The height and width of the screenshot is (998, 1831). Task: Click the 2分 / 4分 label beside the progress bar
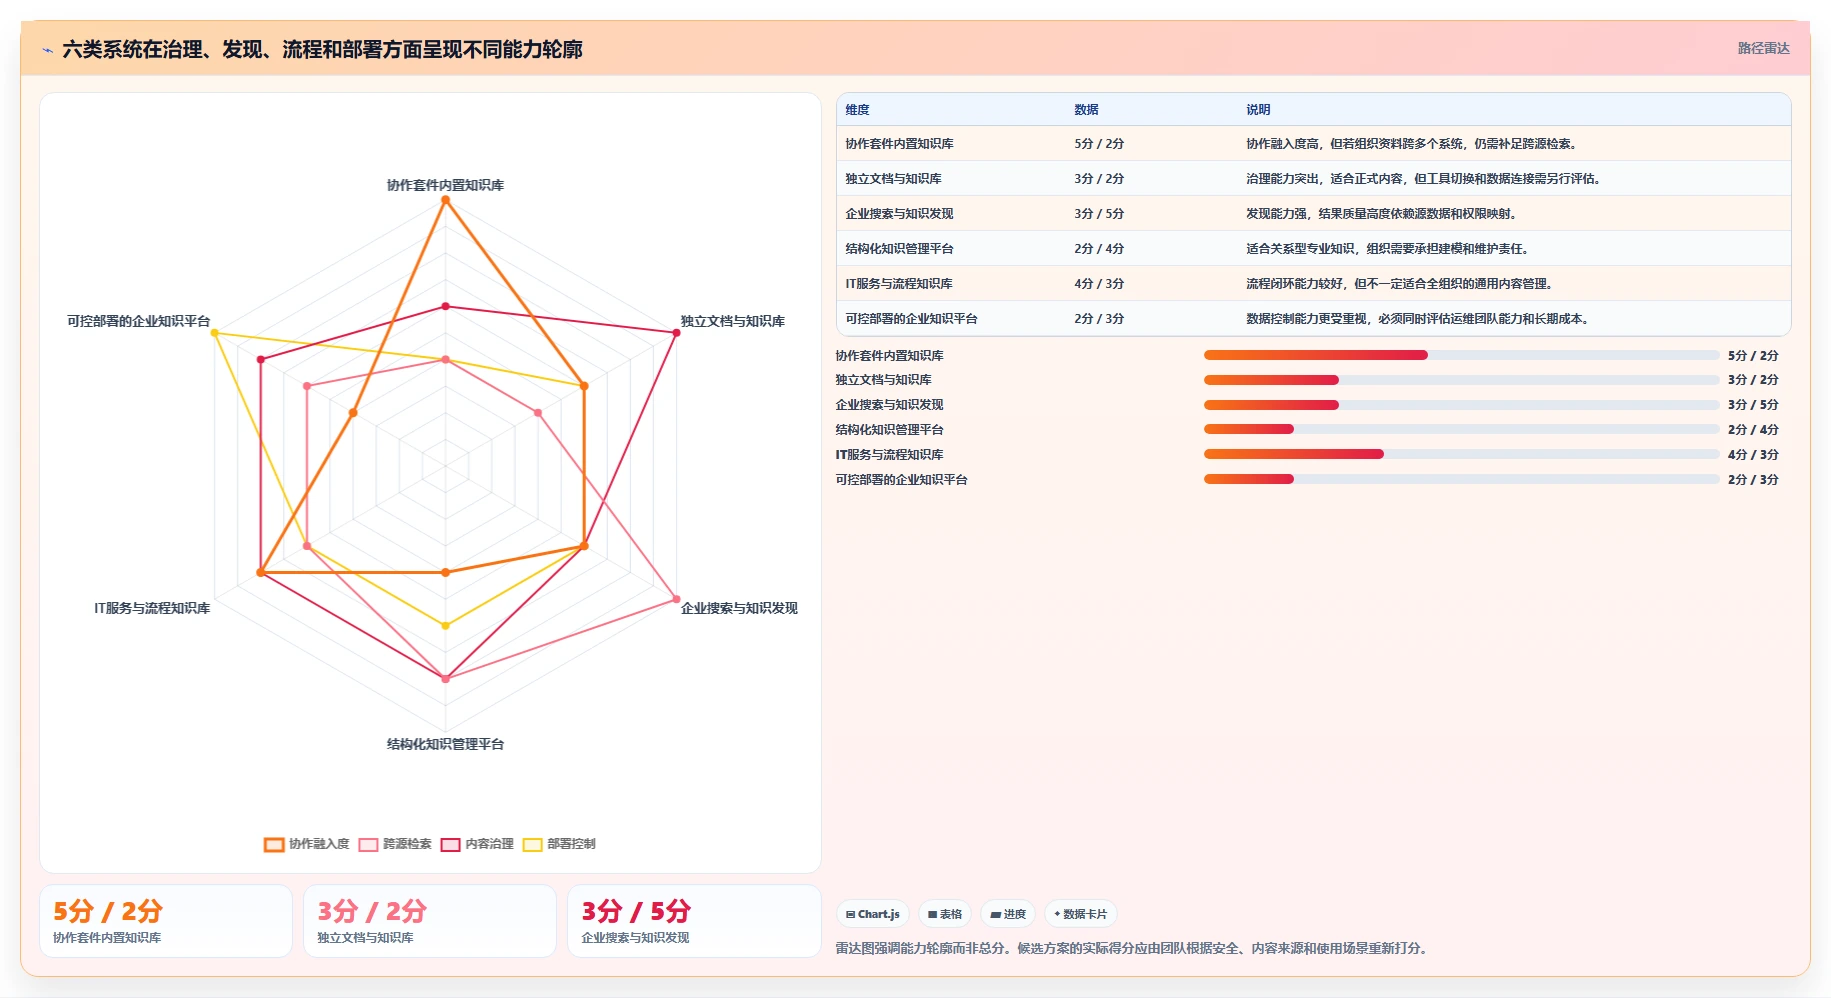(1753, 430)
